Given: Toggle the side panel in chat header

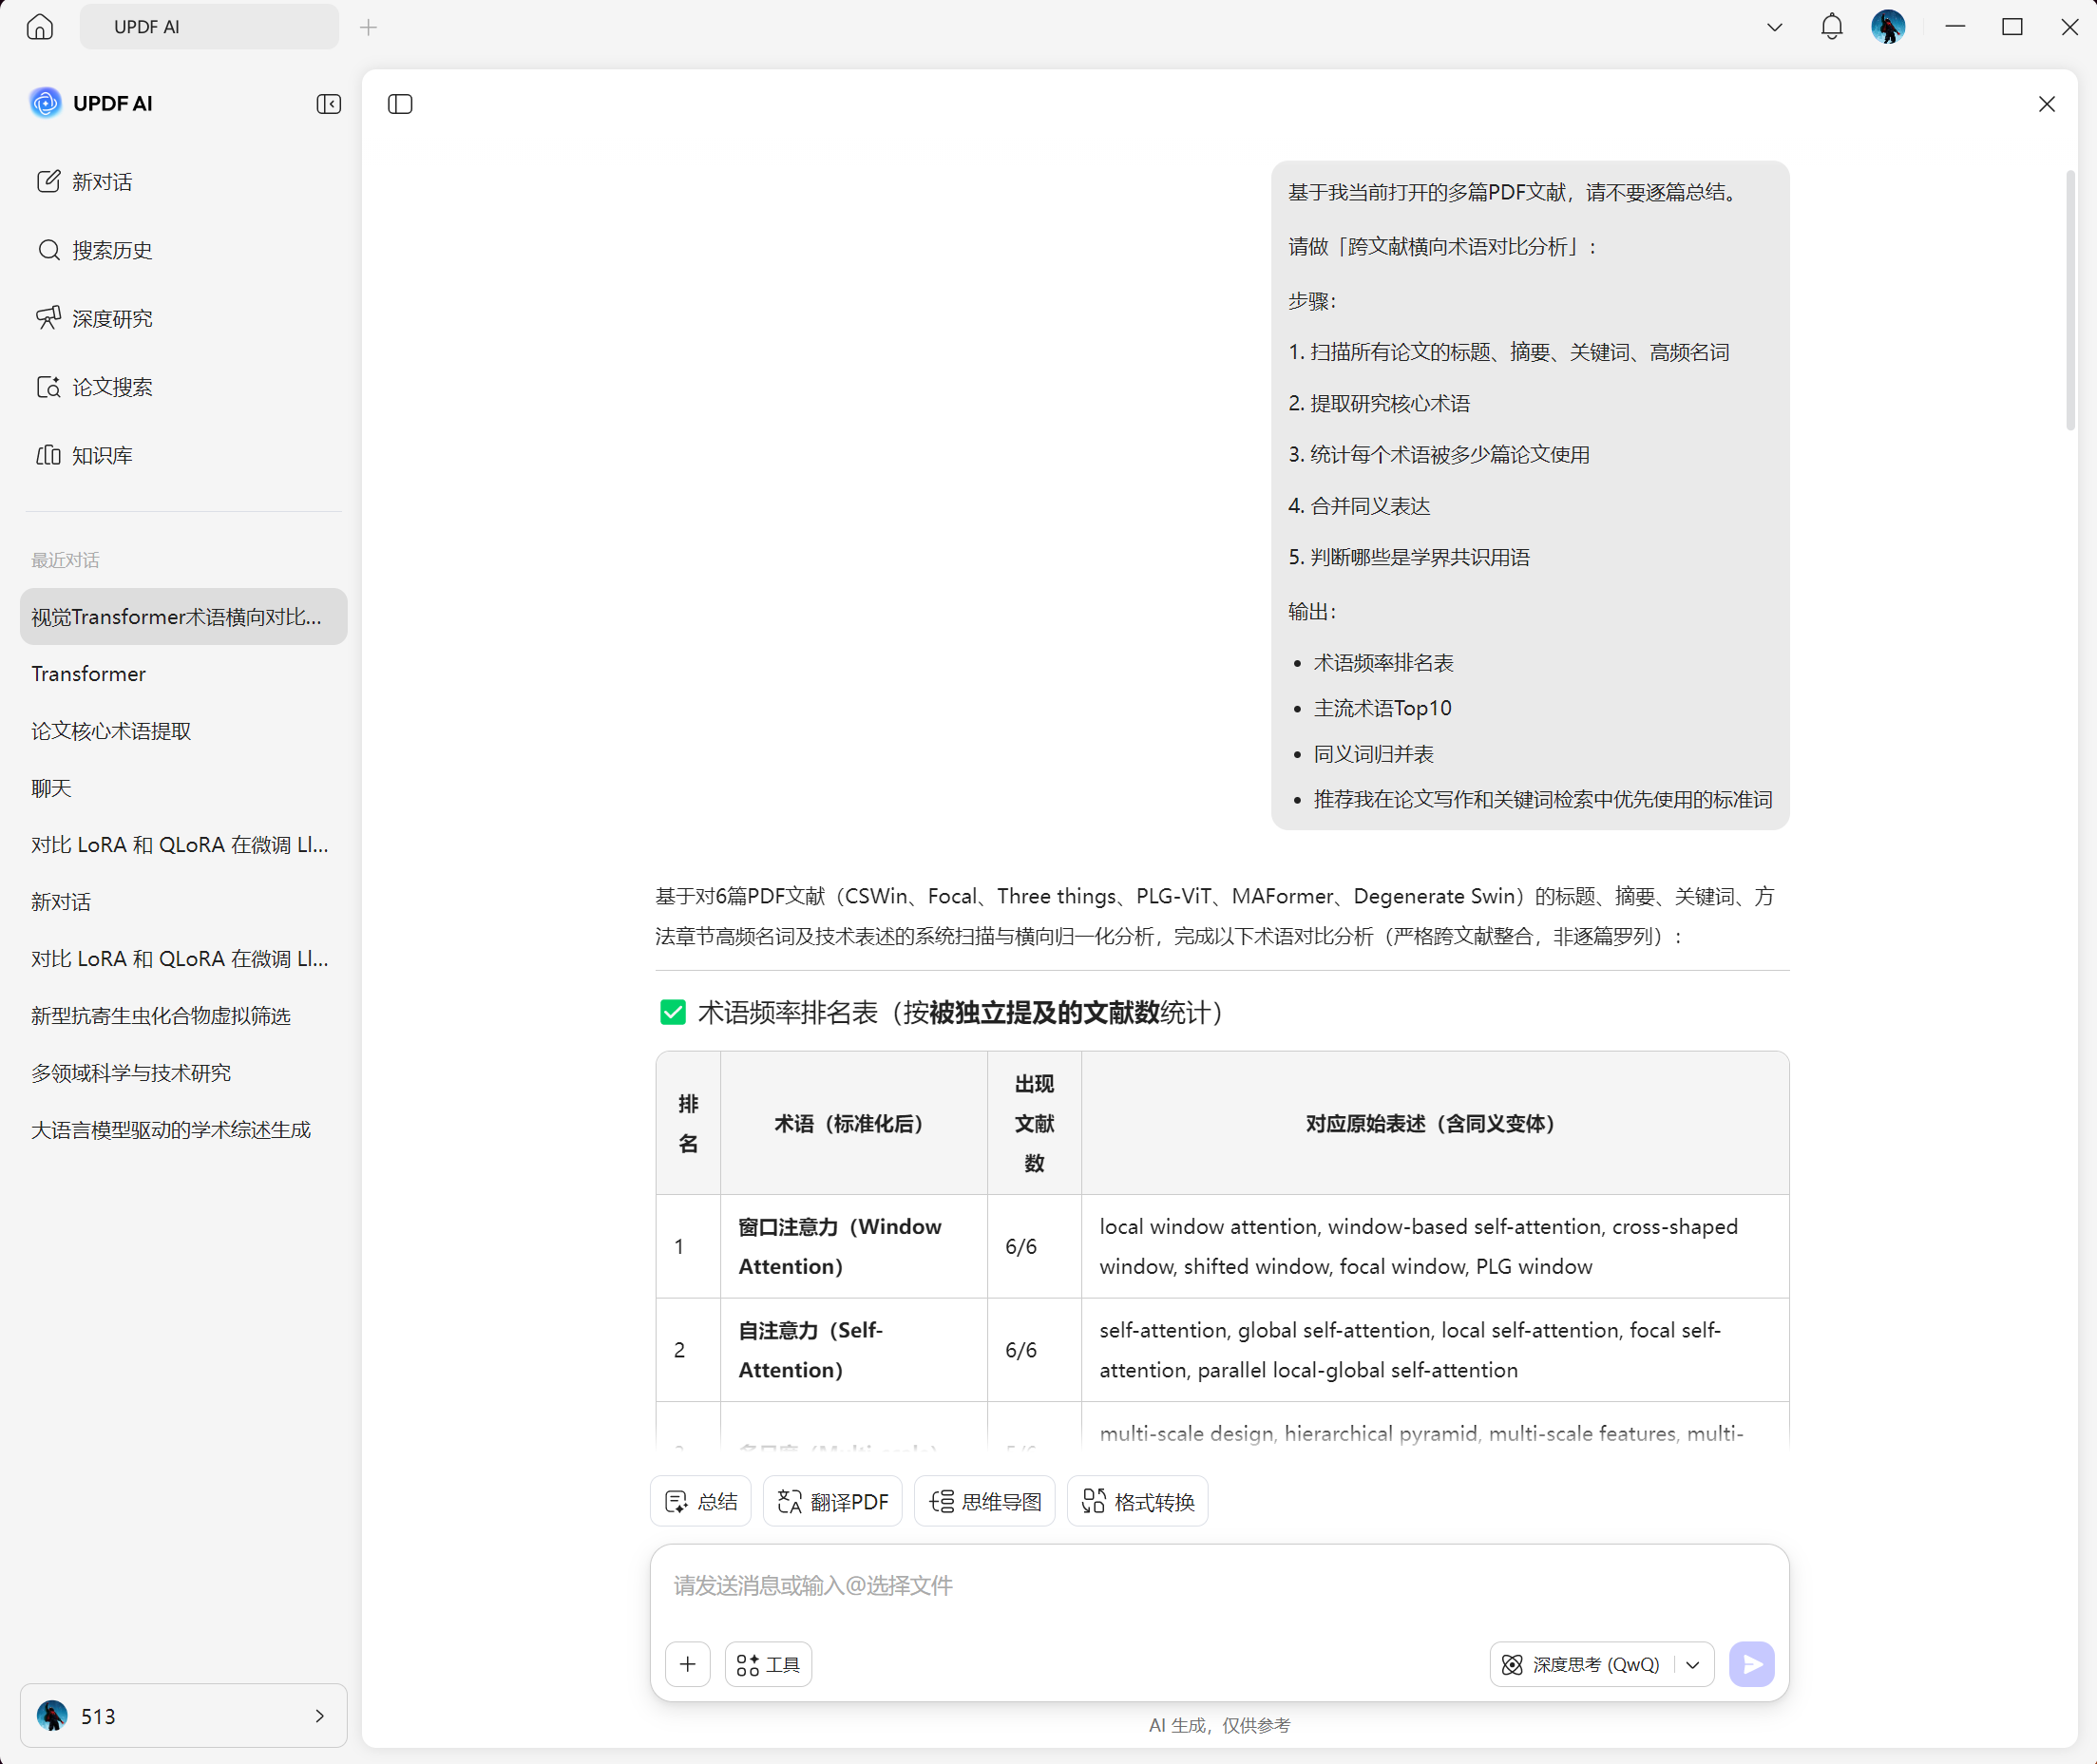Looking at the screenshot, I should pos(400,104).
